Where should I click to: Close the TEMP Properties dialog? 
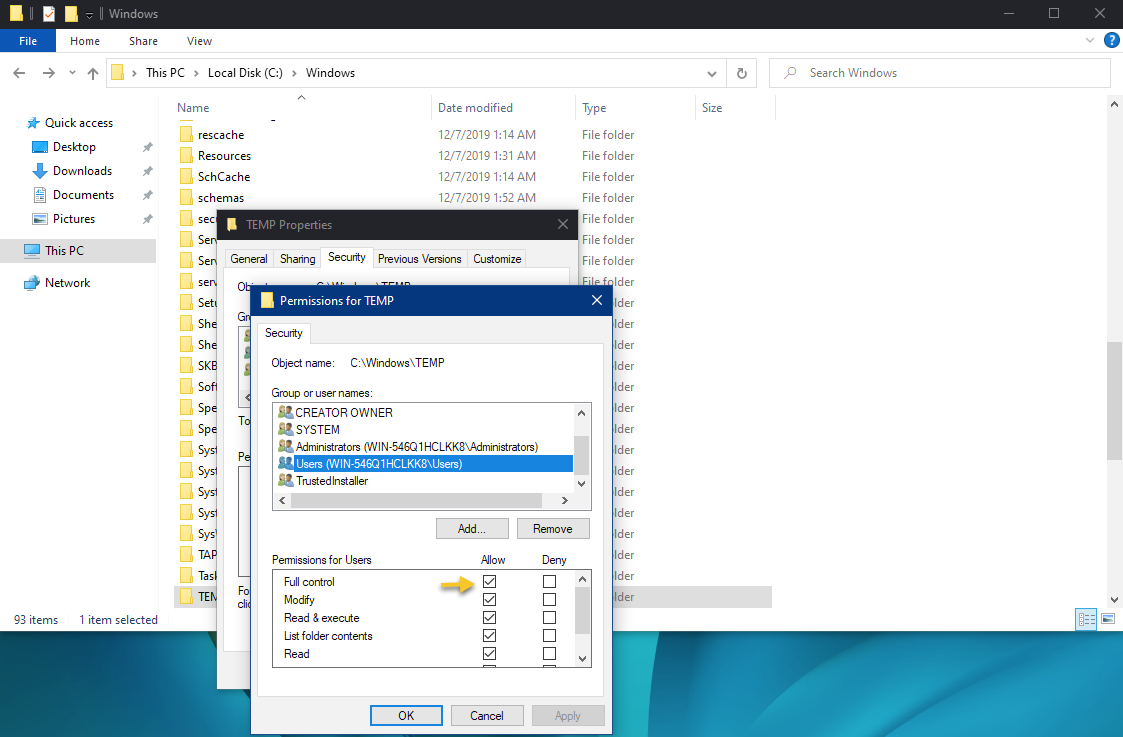click(x=563, y=225)
